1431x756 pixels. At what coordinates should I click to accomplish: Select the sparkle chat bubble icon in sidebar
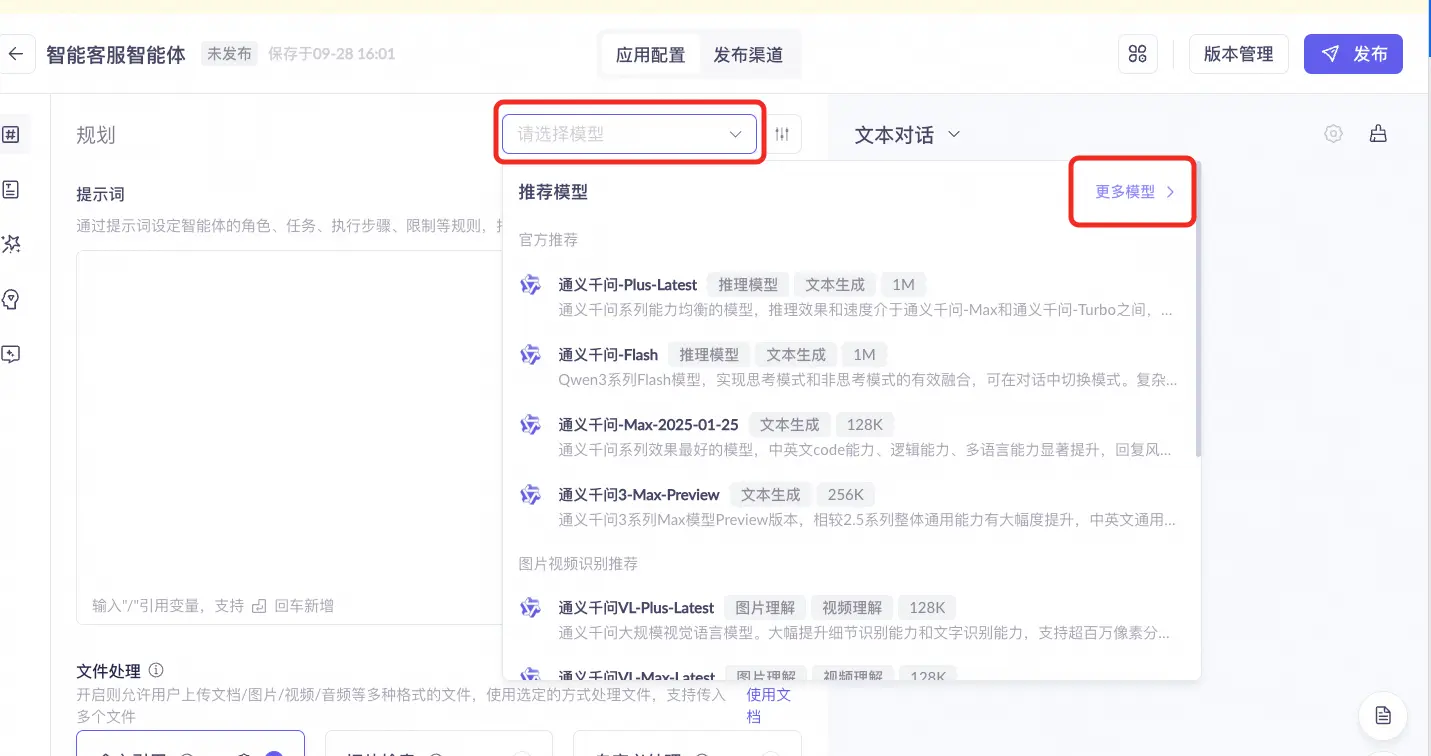pyautogui.click(x=12, y=354)
